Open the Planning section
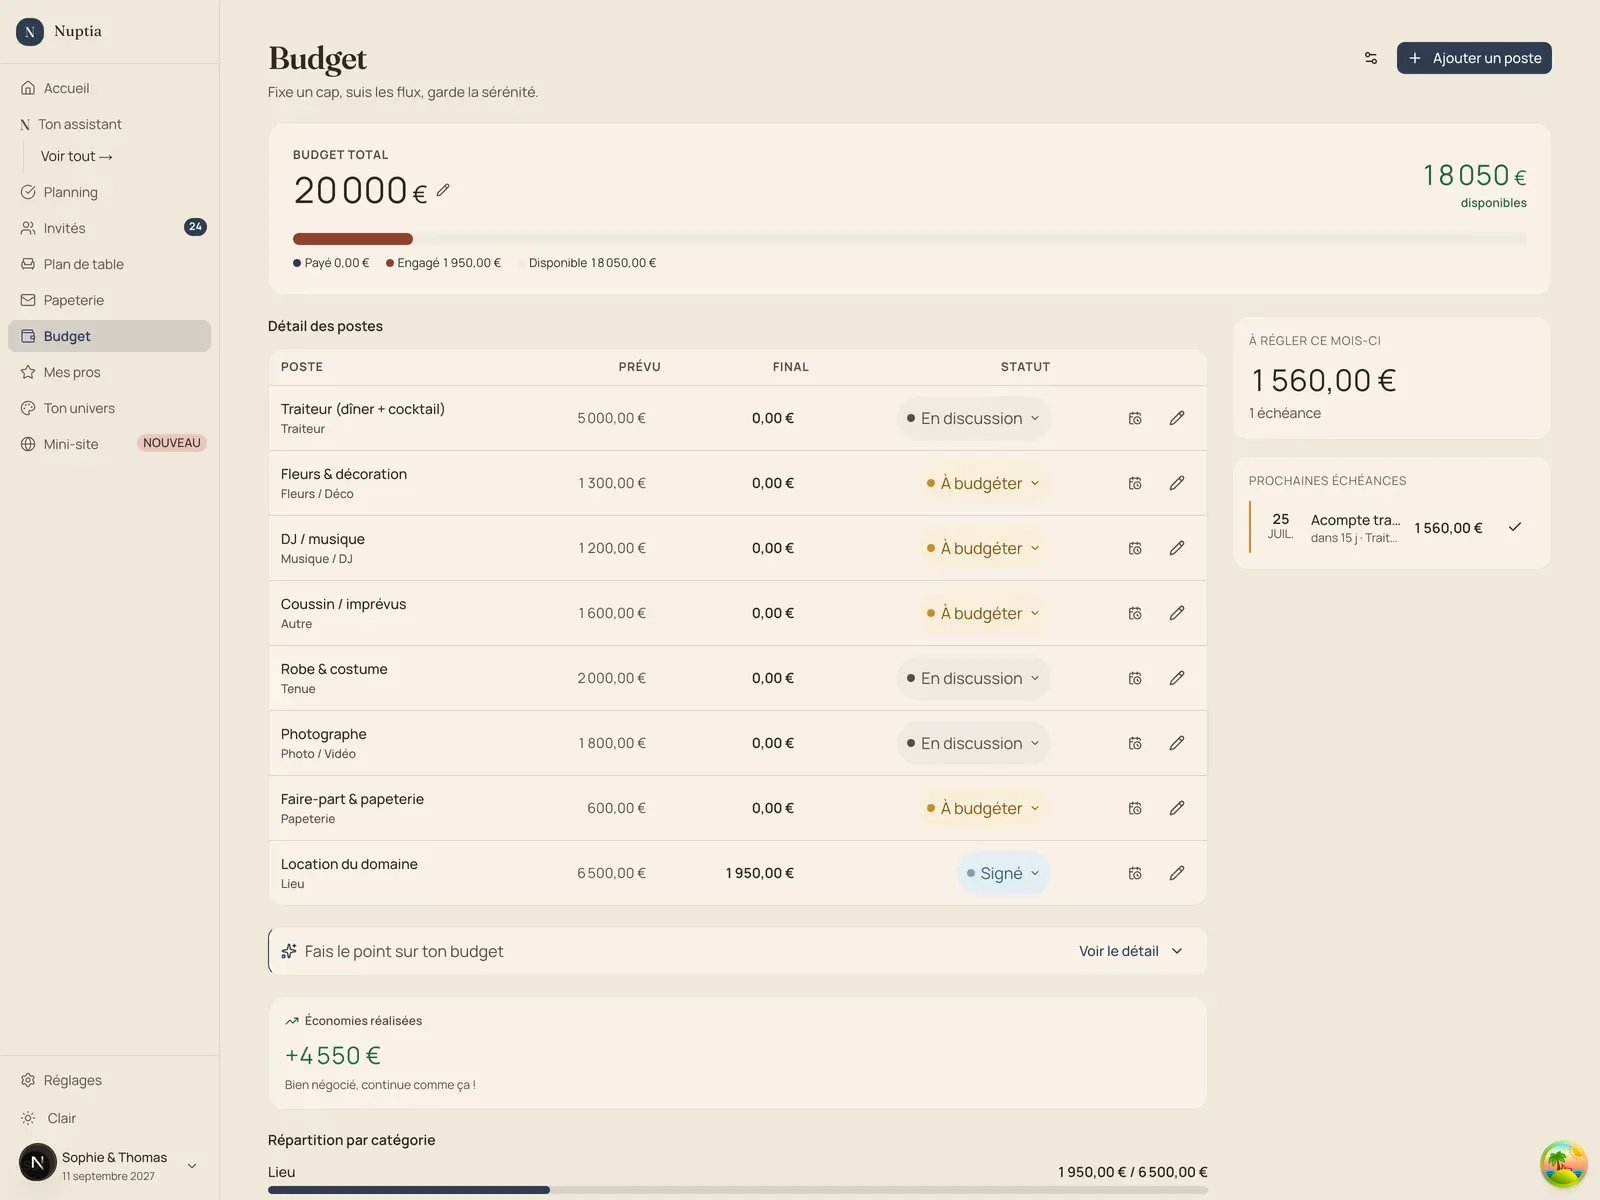Viewport: 1600px width, 1200px height. point(110,192)
